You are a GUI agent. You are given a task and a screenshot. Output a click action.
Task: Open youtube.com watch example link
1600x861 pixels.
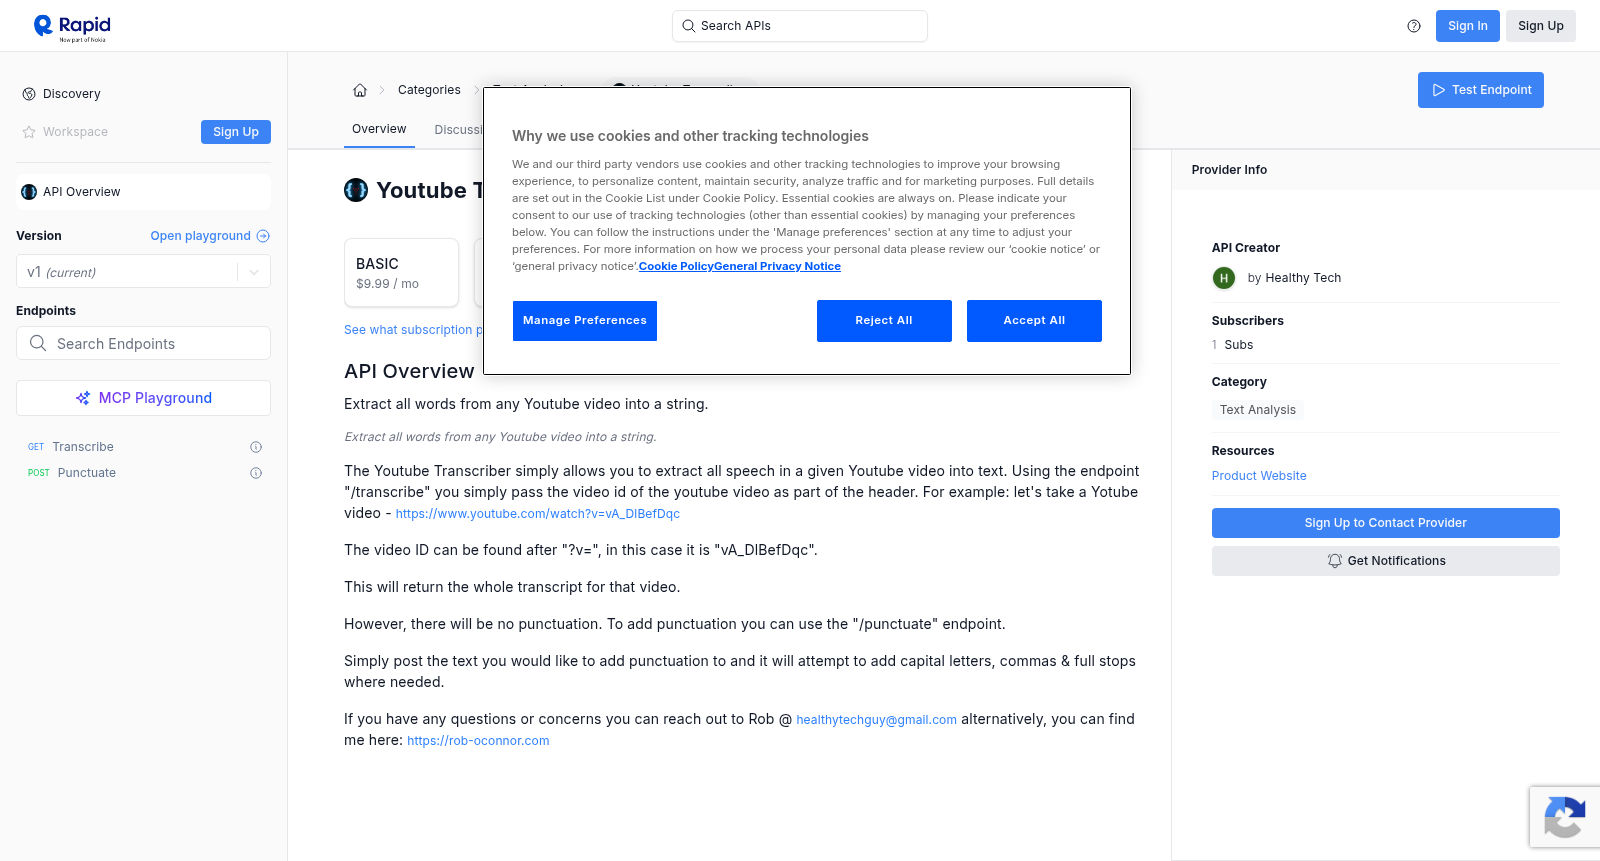(x=537, y=514)
